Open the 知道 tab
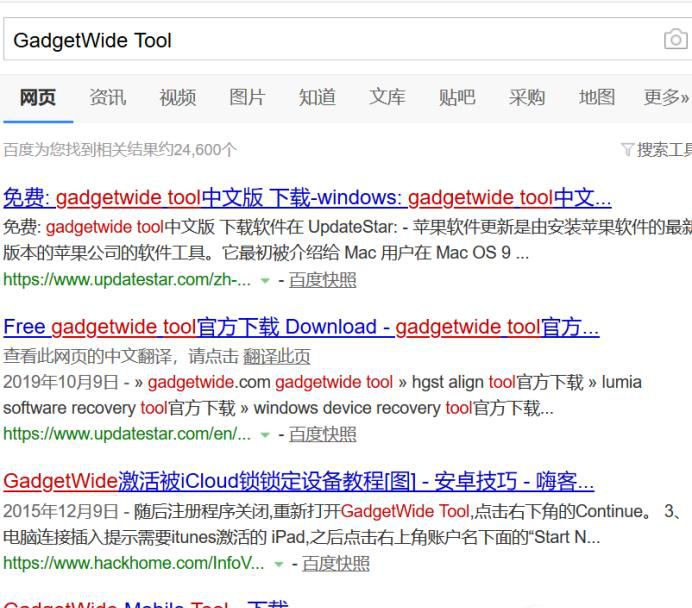Viewport: 692px width, 608px height. [317, 98]
